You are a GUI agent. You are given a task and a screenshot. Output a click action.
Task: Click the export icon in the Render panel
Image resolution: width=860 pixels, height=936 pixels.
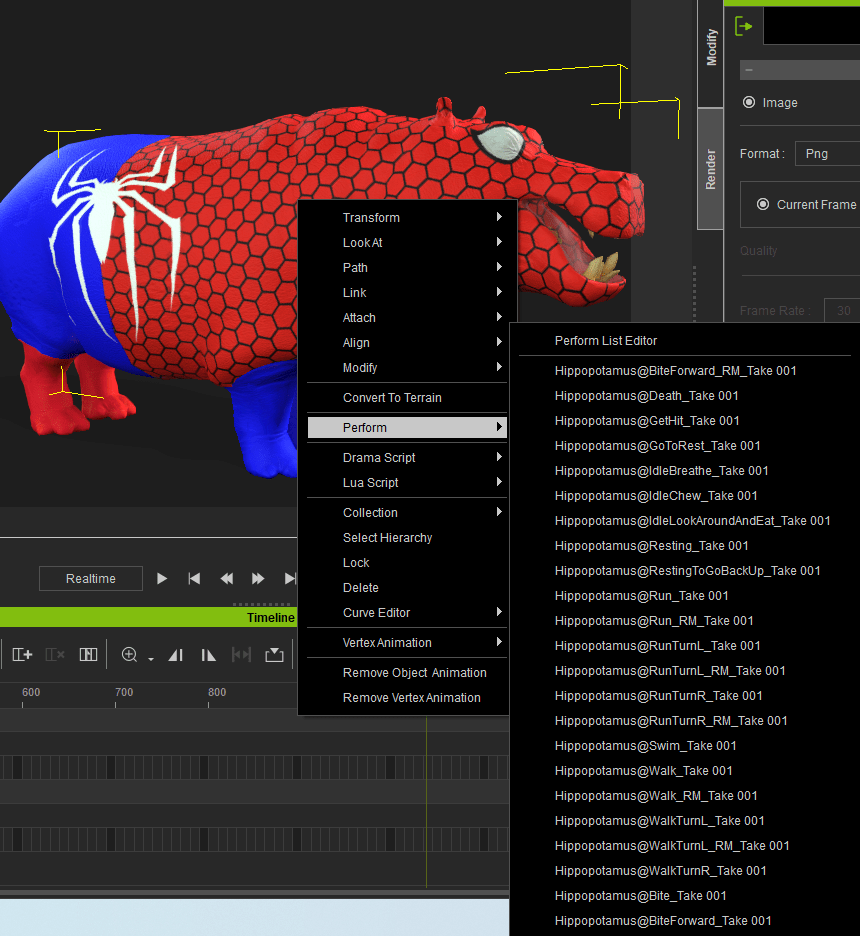tap(743, 27)
